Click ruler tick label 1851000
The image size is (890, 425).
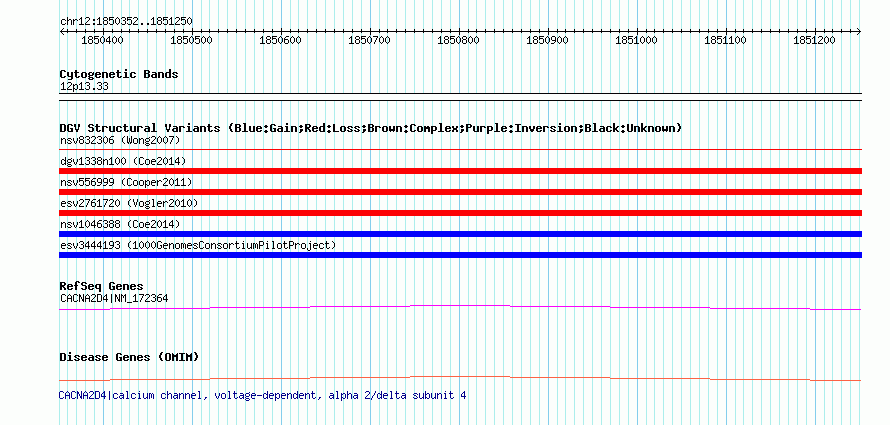[x=637, y=40]
